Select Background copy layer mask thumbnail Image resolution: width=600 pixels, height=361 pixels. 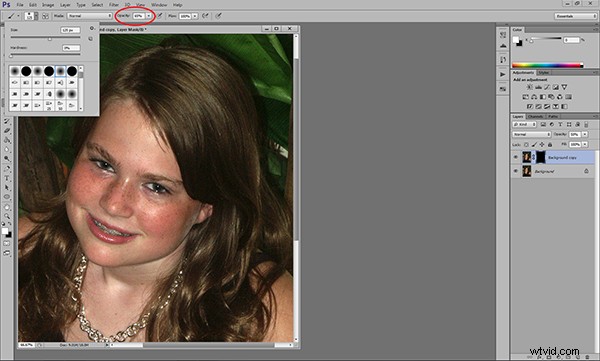pos(541,157)
